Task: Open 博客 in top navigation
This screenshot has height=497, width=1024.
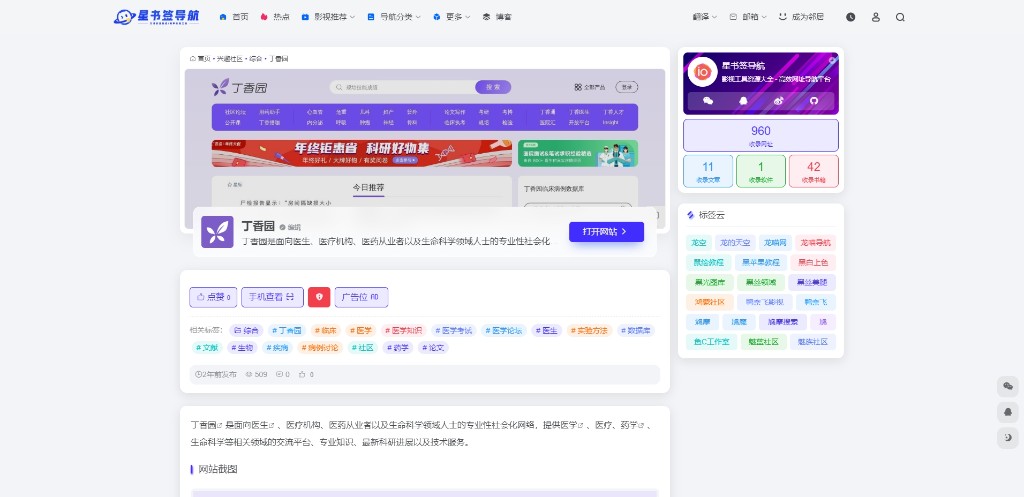Action: point(497,17)
